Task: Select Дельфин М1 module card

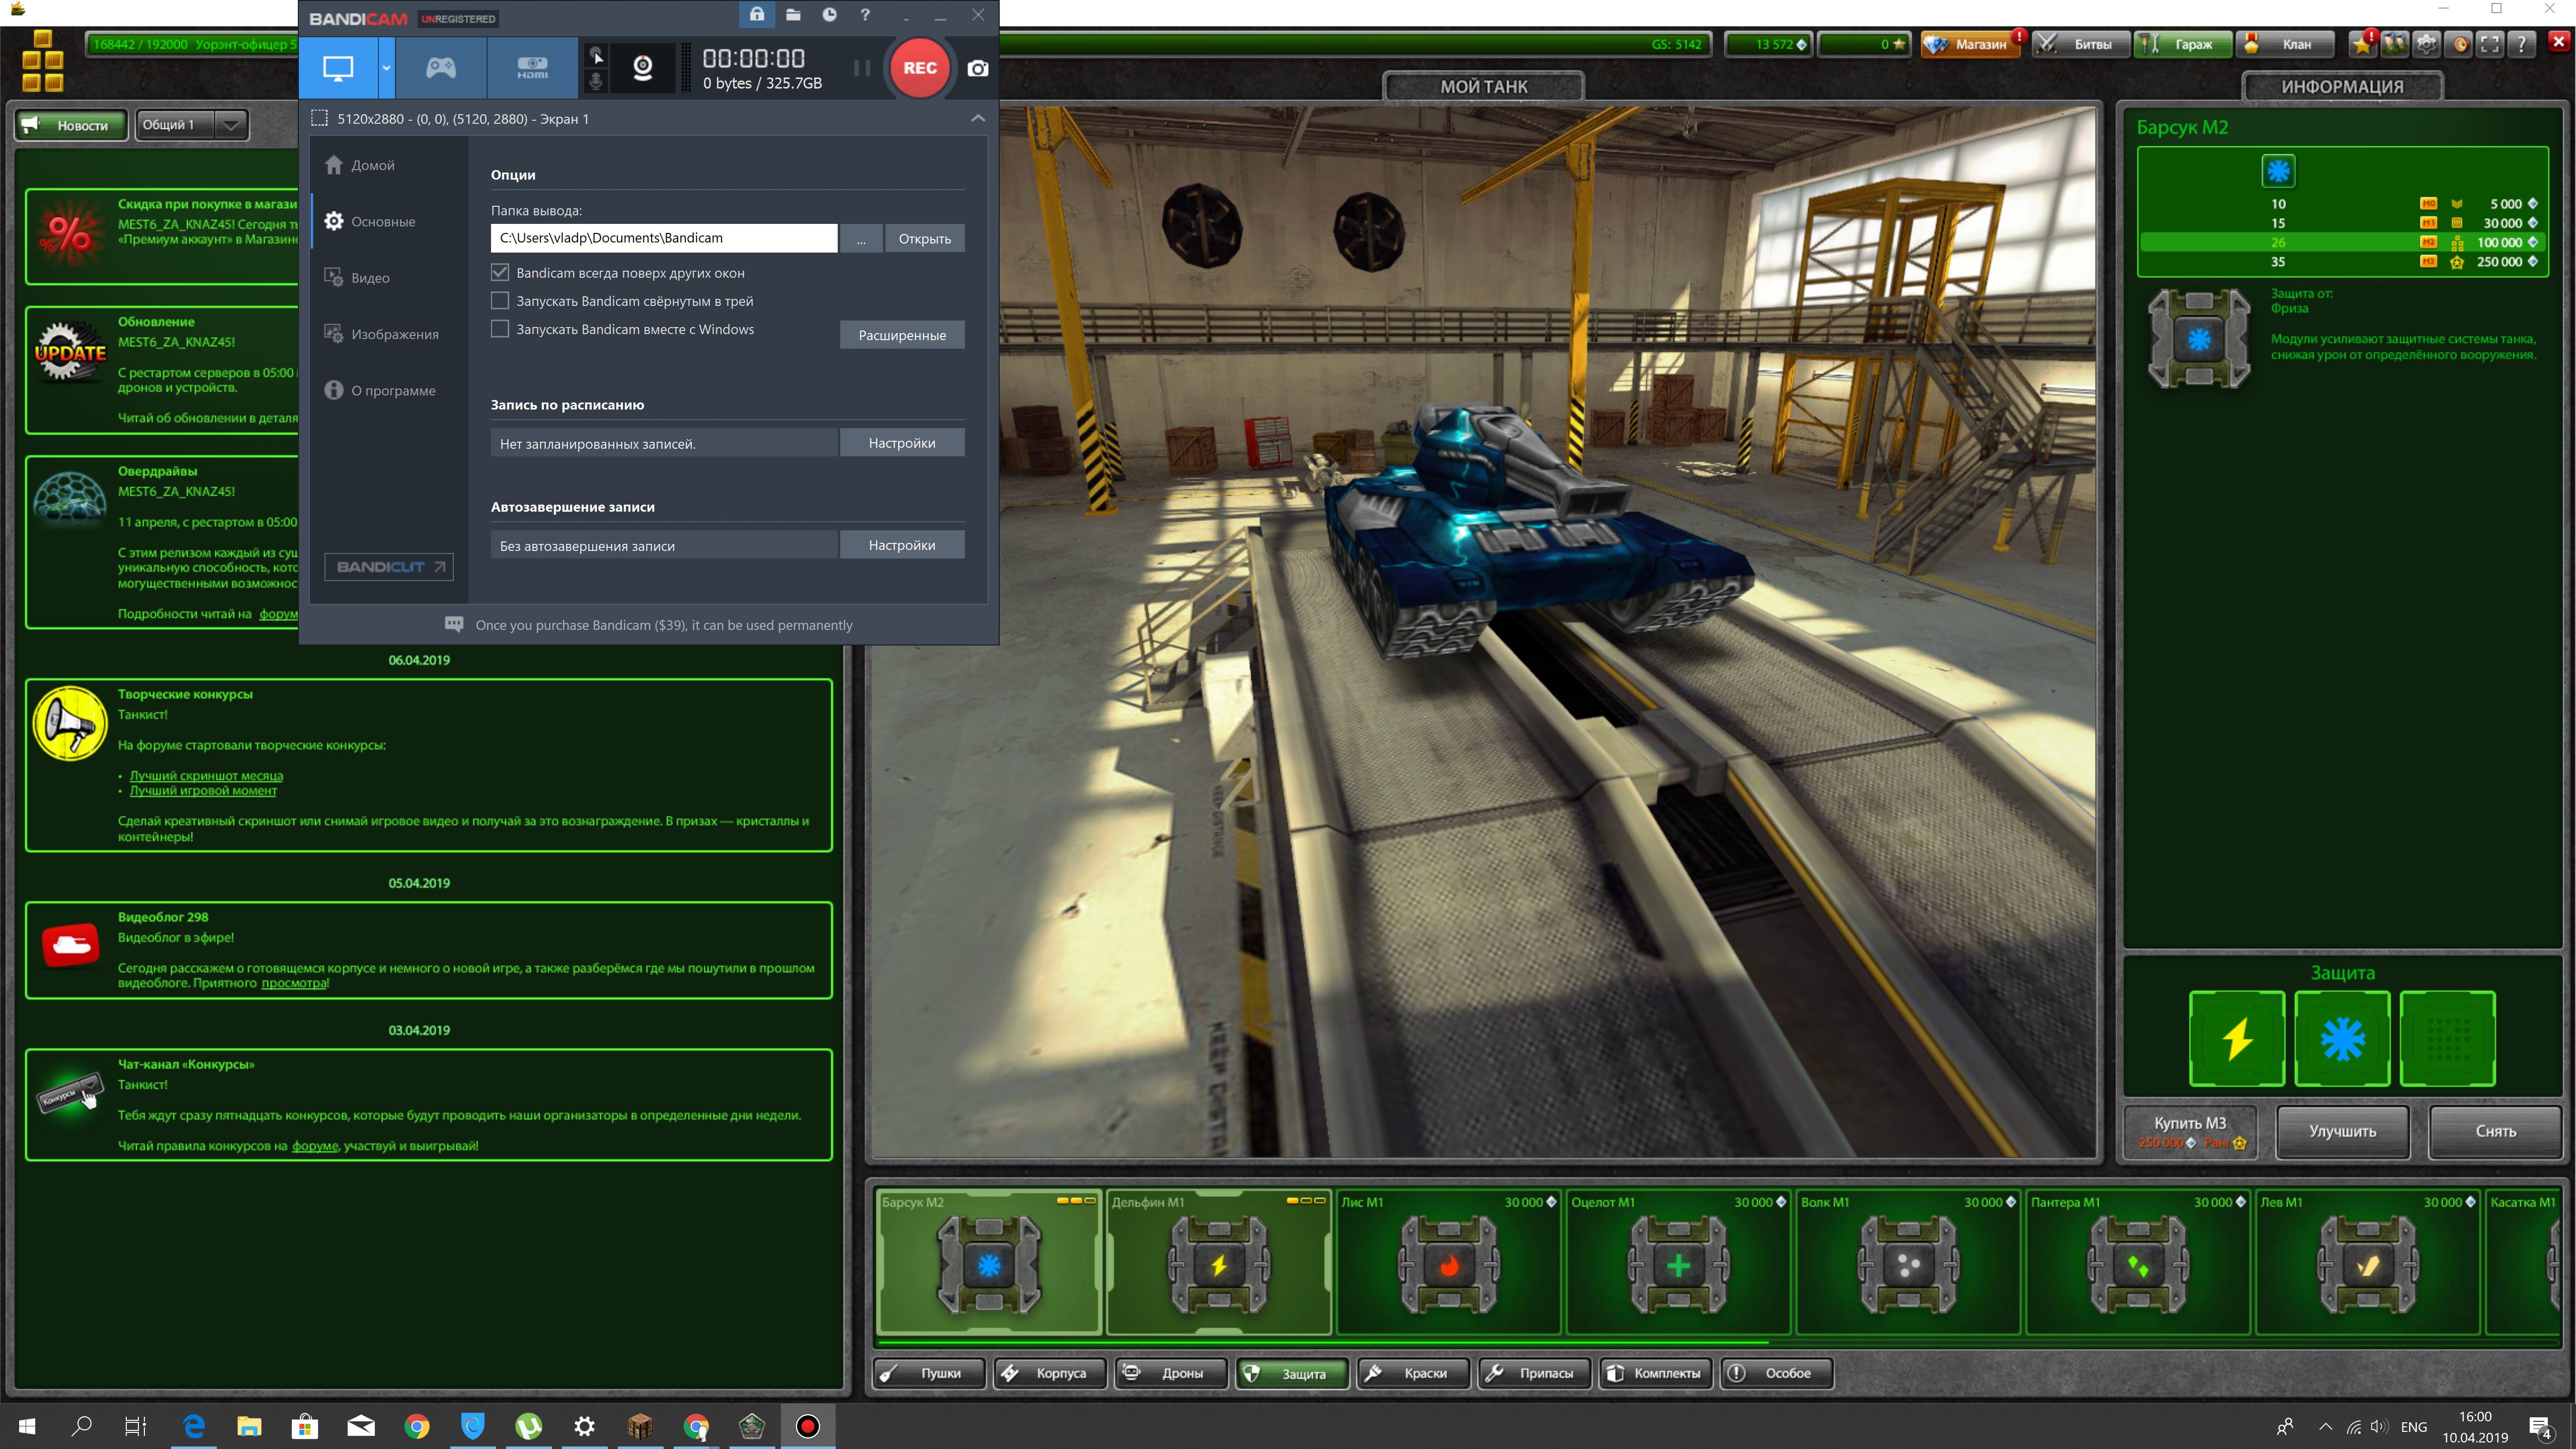Action: tap(1219, 1262)
